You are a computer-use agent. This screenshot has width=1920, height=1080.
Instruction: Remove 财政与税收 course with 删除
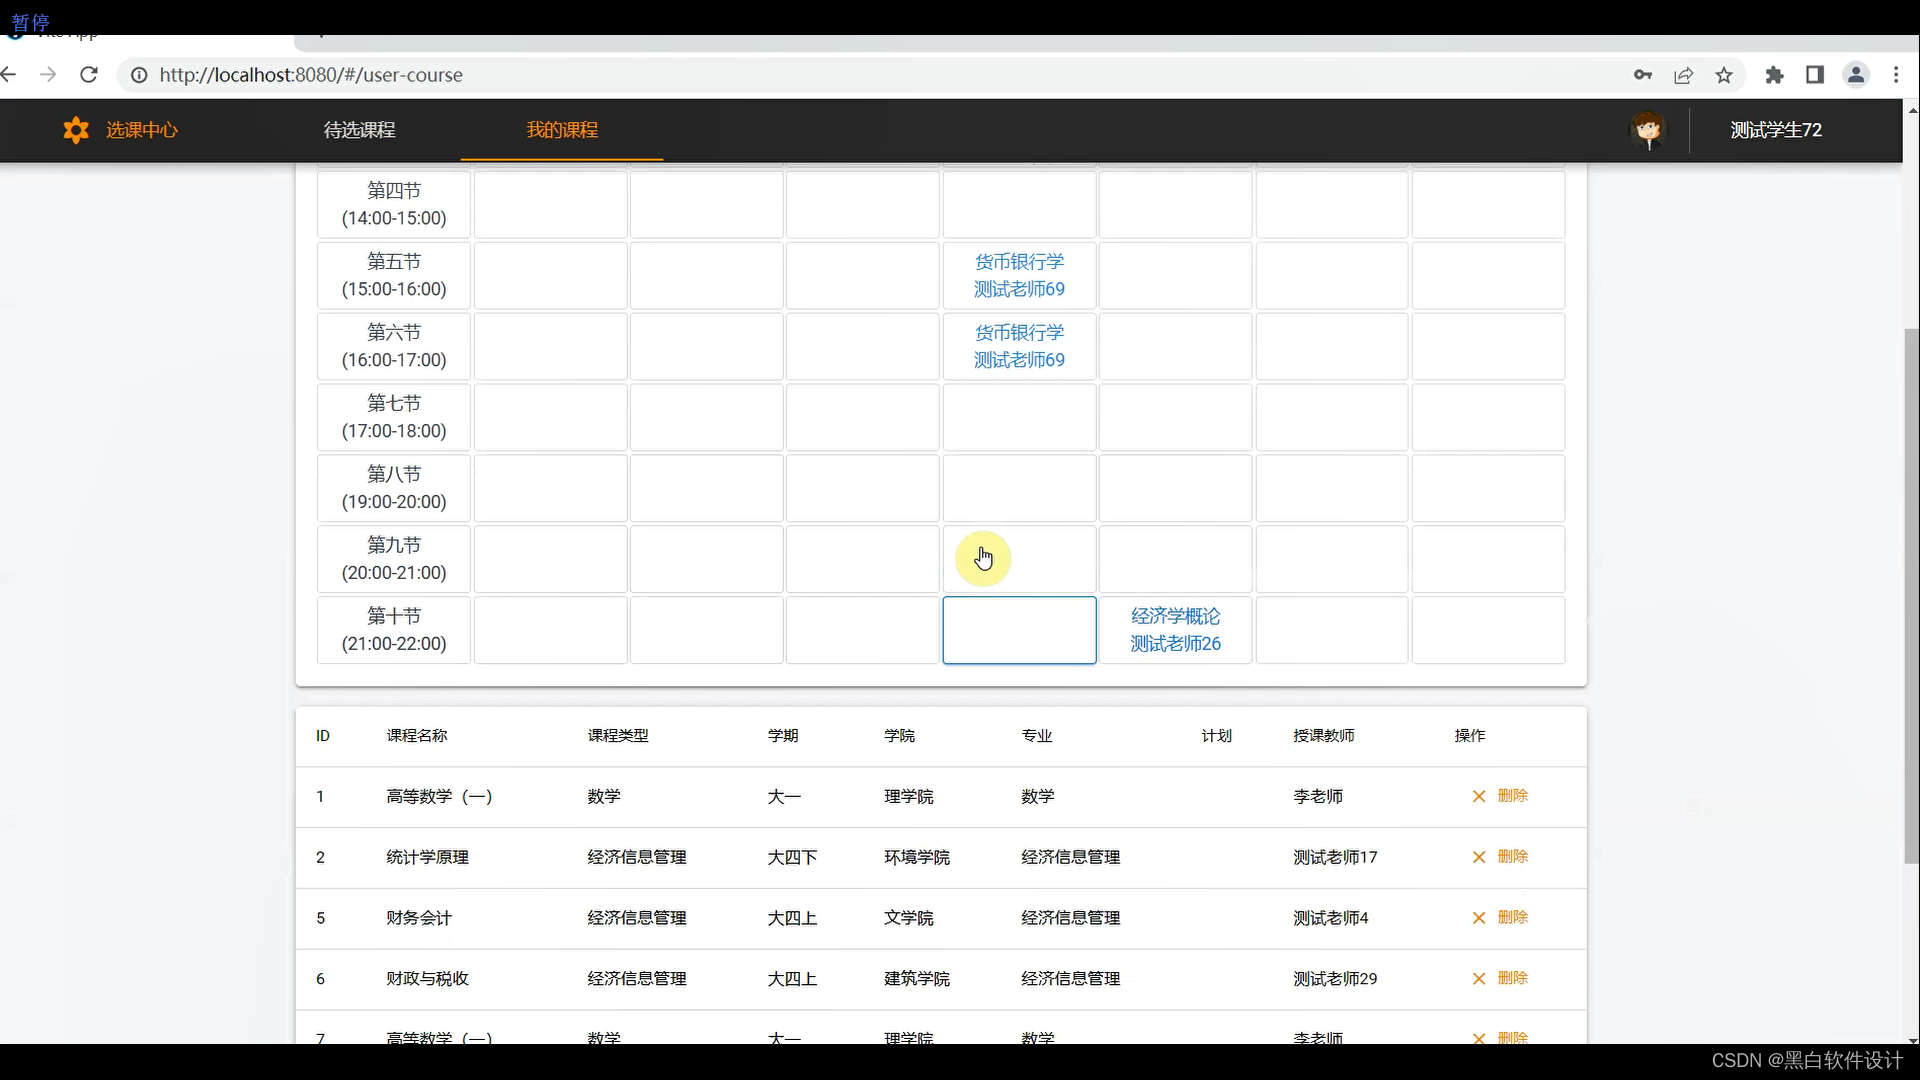click(x=1500, y=978)
